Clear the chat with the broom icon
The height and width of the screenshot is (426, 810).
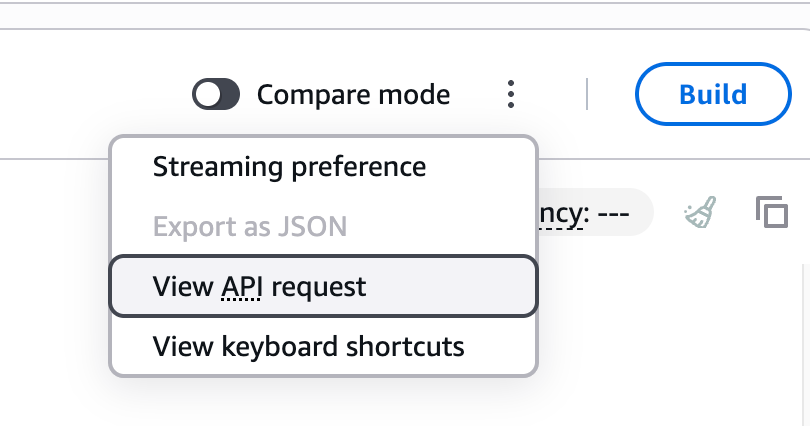click(x=699, y=212)
